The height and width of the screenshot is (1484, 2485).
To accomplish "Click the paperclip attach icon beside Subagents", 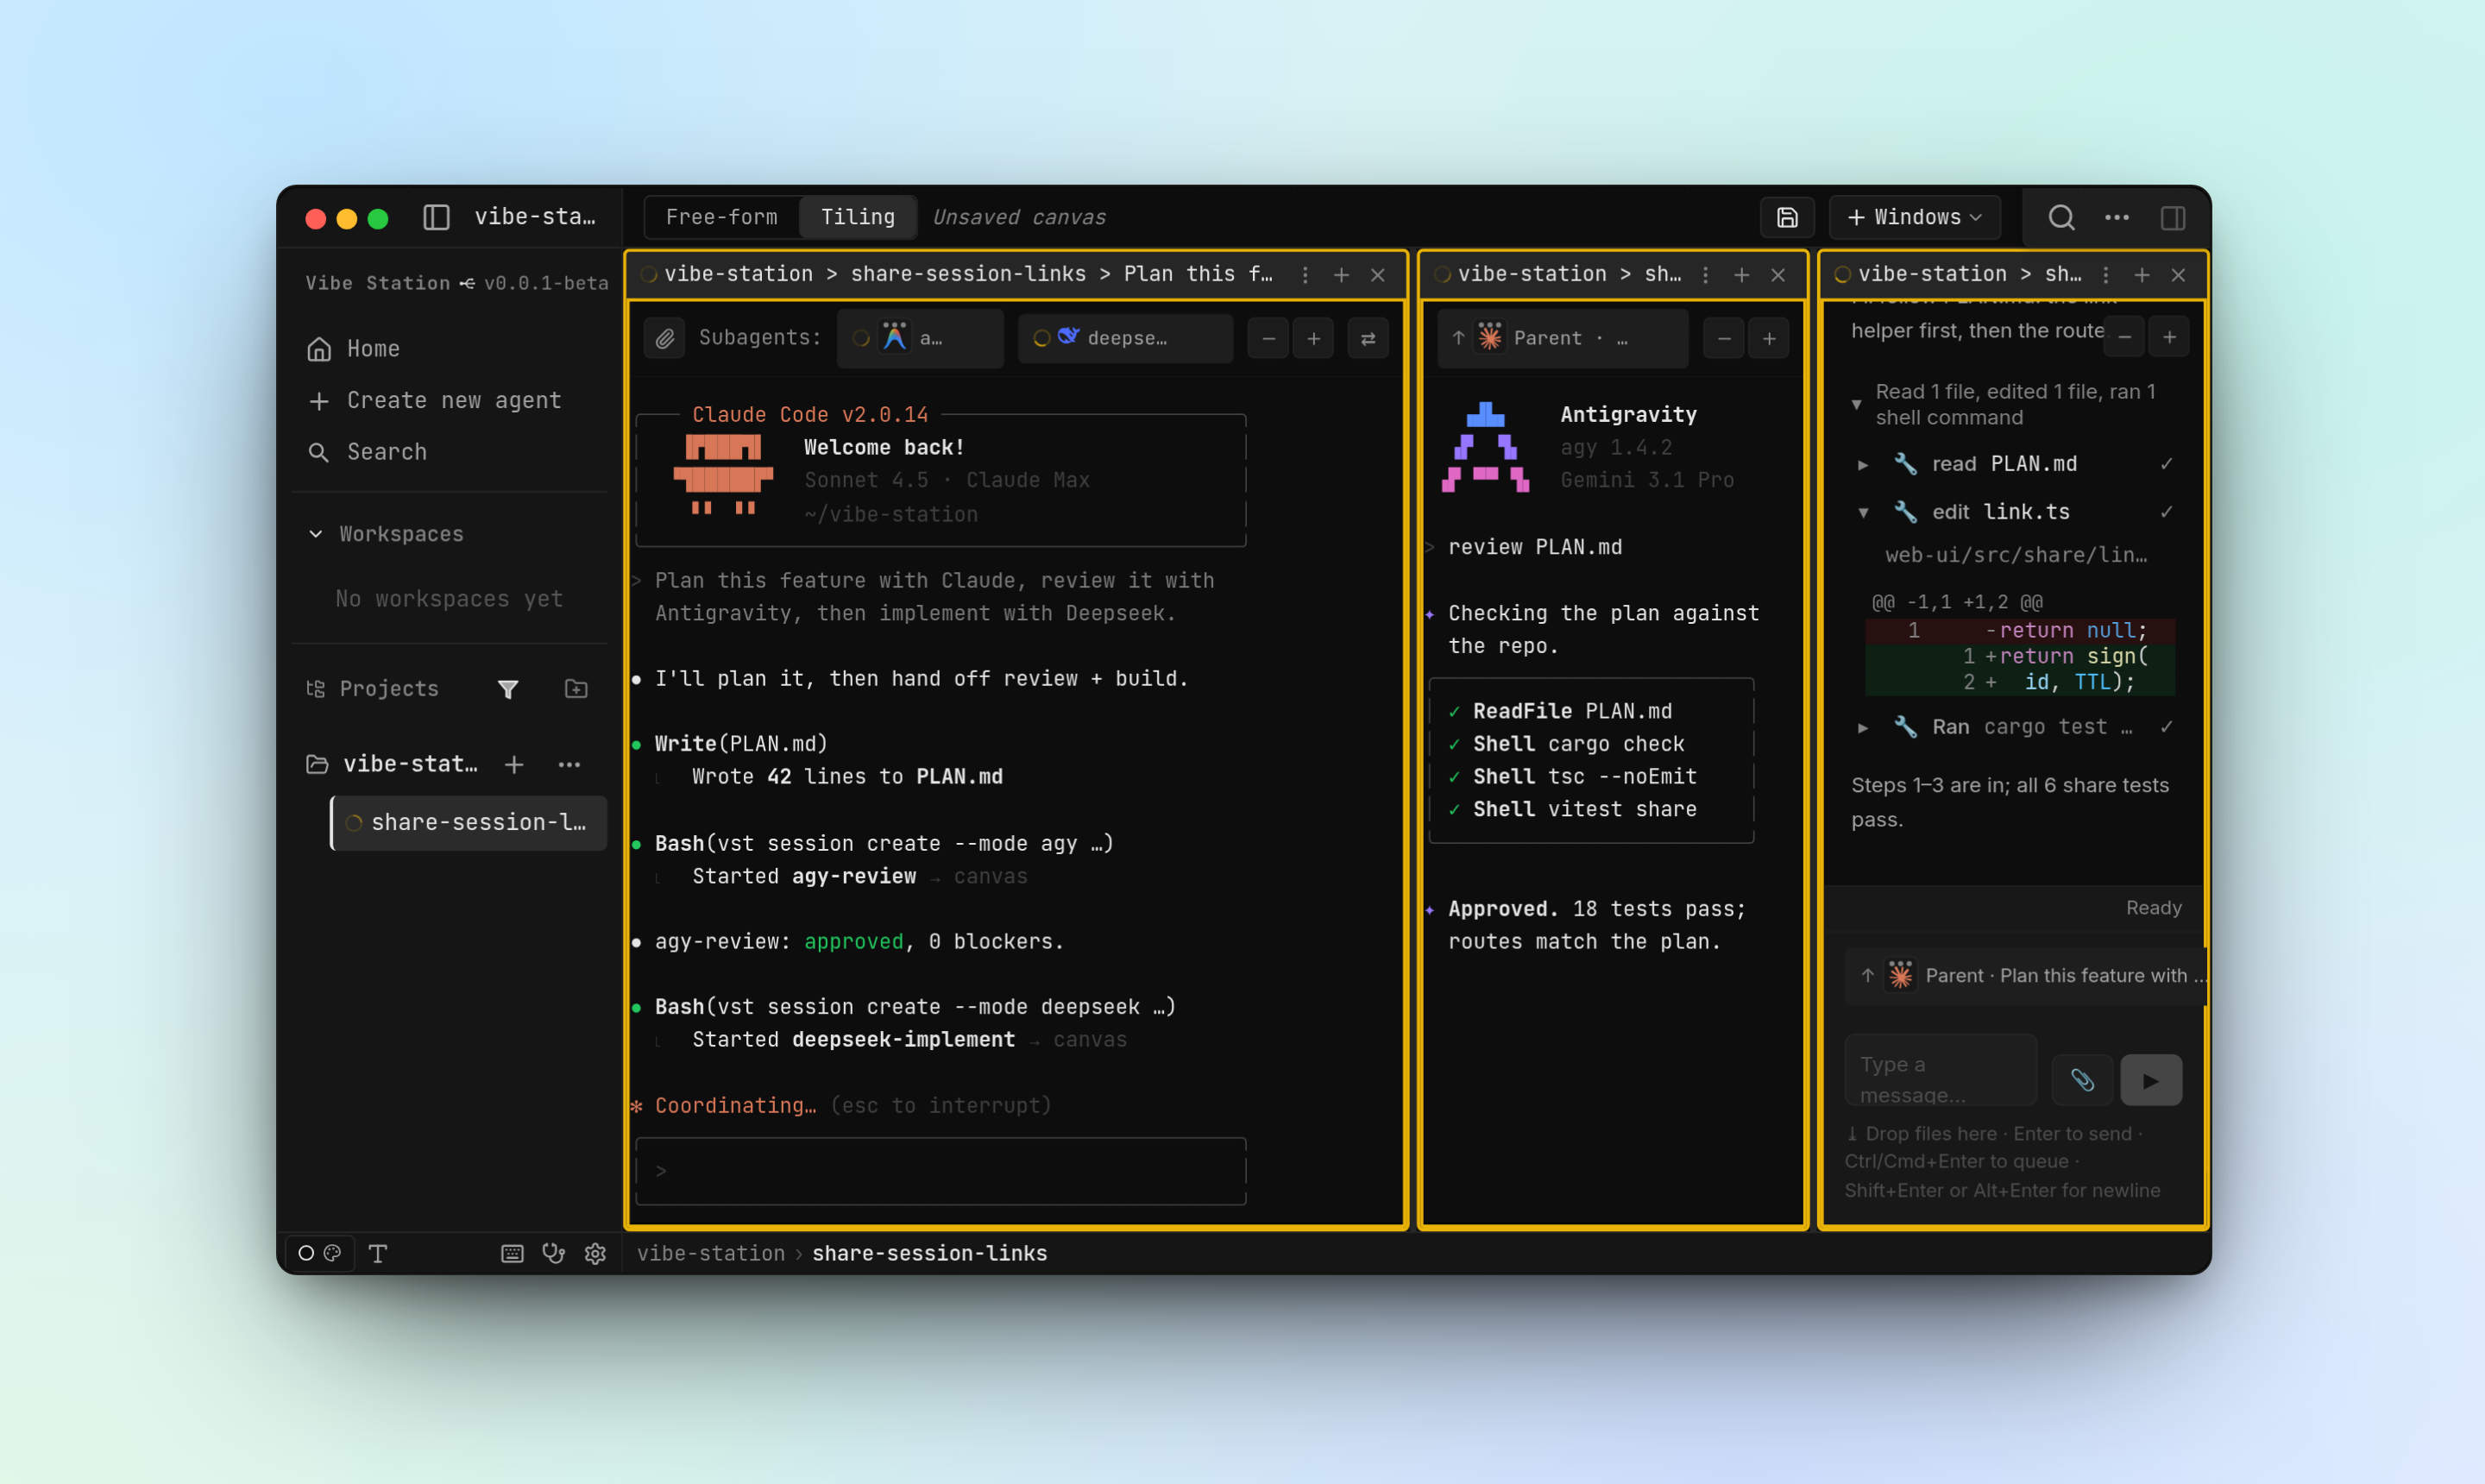I will (x=665, y=339).
